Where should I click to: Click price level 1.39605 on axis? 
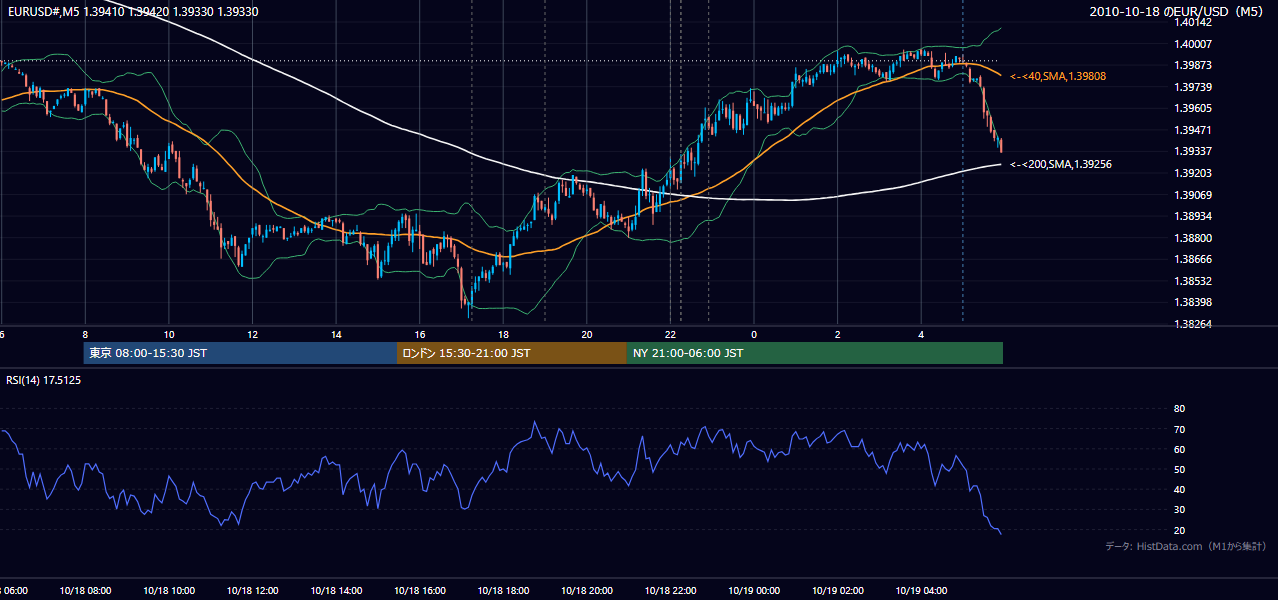pyautogui.click(x=1194, y=108)
